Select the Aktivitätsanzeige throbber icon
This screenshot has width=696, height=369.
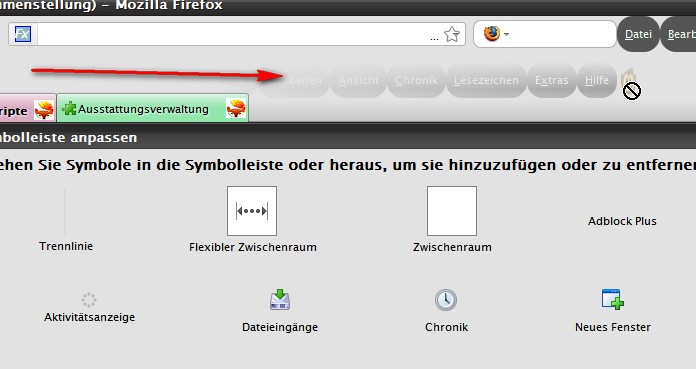(89, 300)
